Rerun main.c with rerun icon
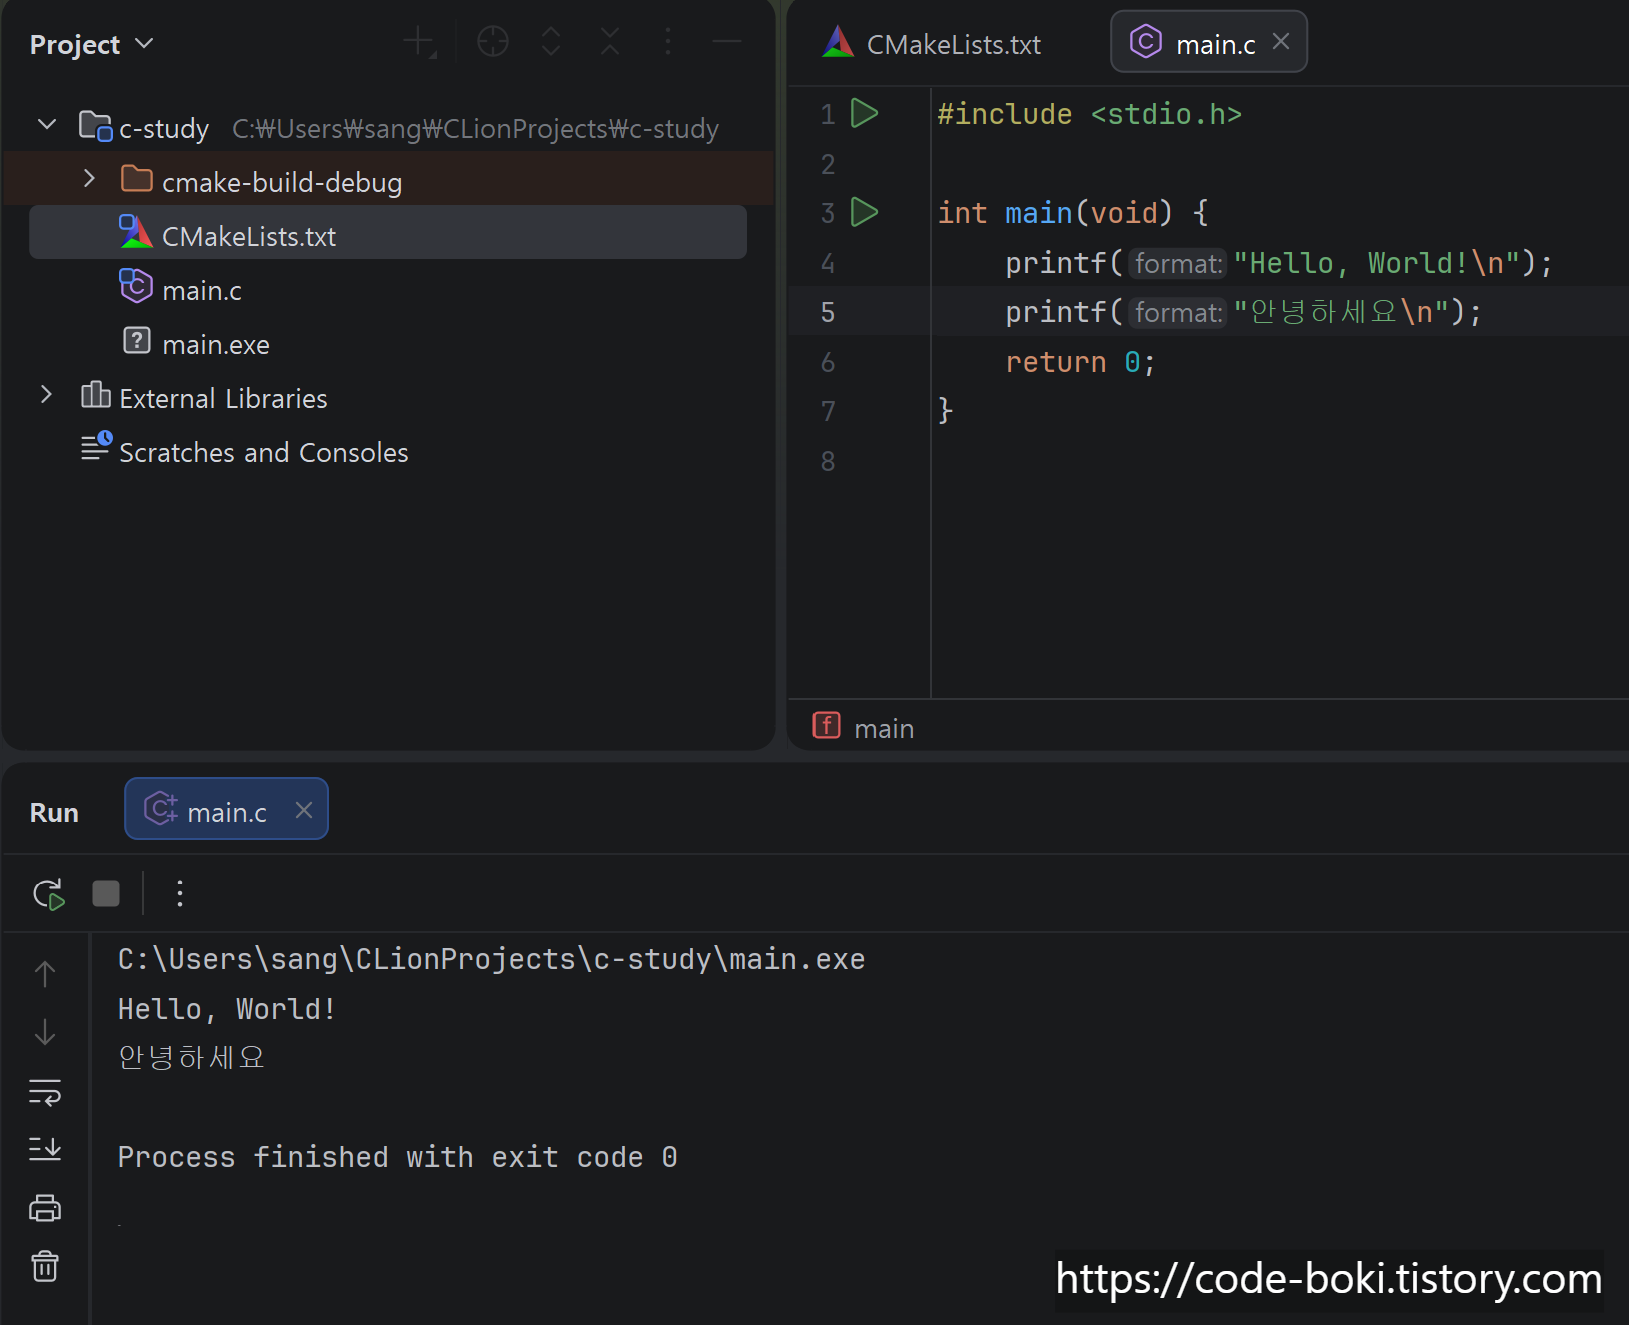The image size is (1629, 1325). click(x=49, y=893)
